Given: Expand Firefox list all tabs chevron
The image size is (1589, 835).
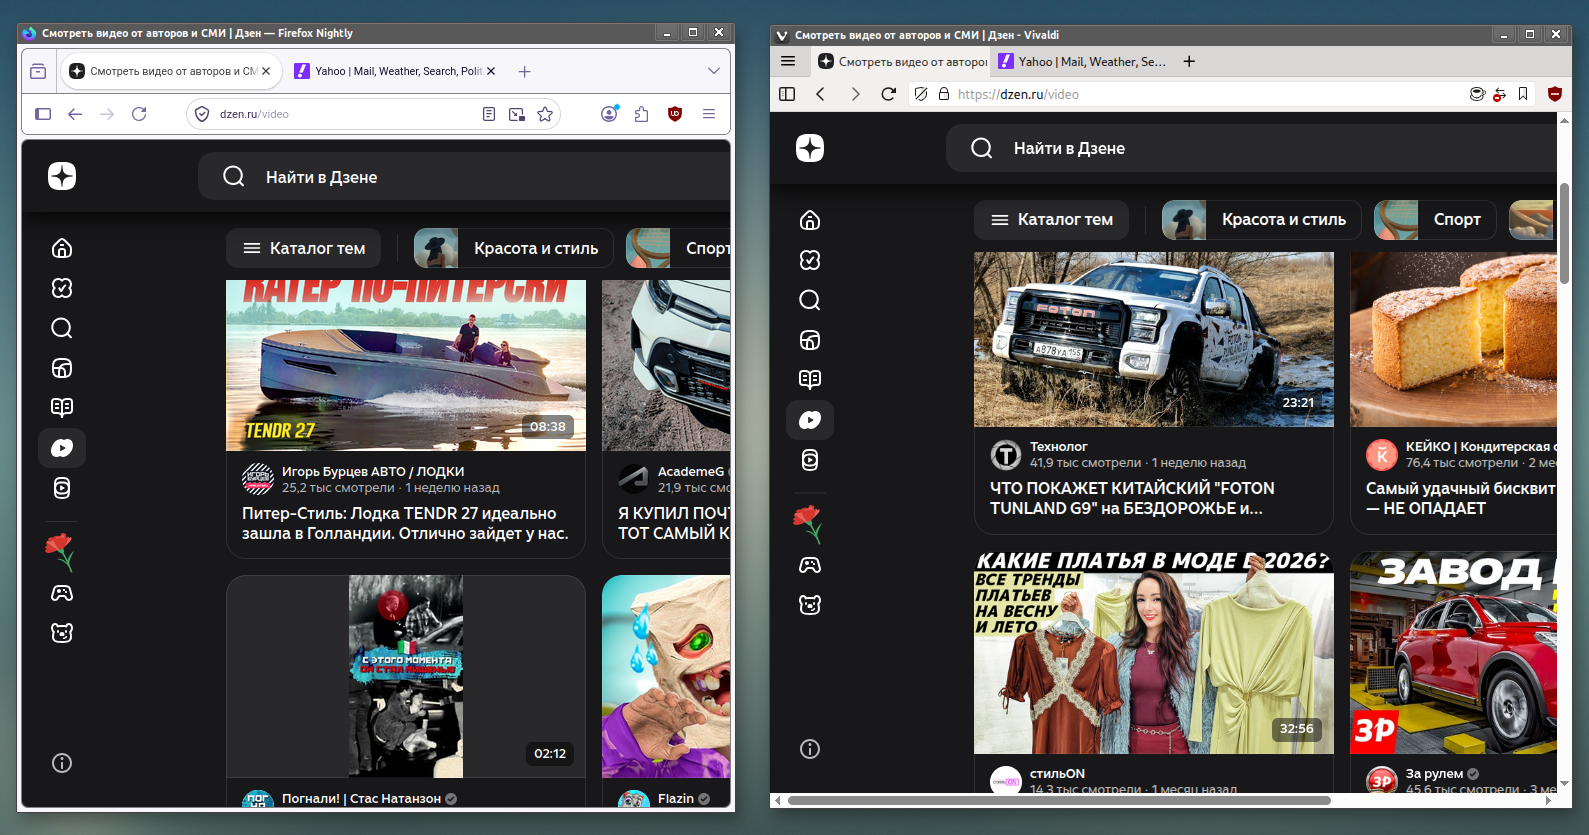Looking at the screenshot, I should [713, 71].
